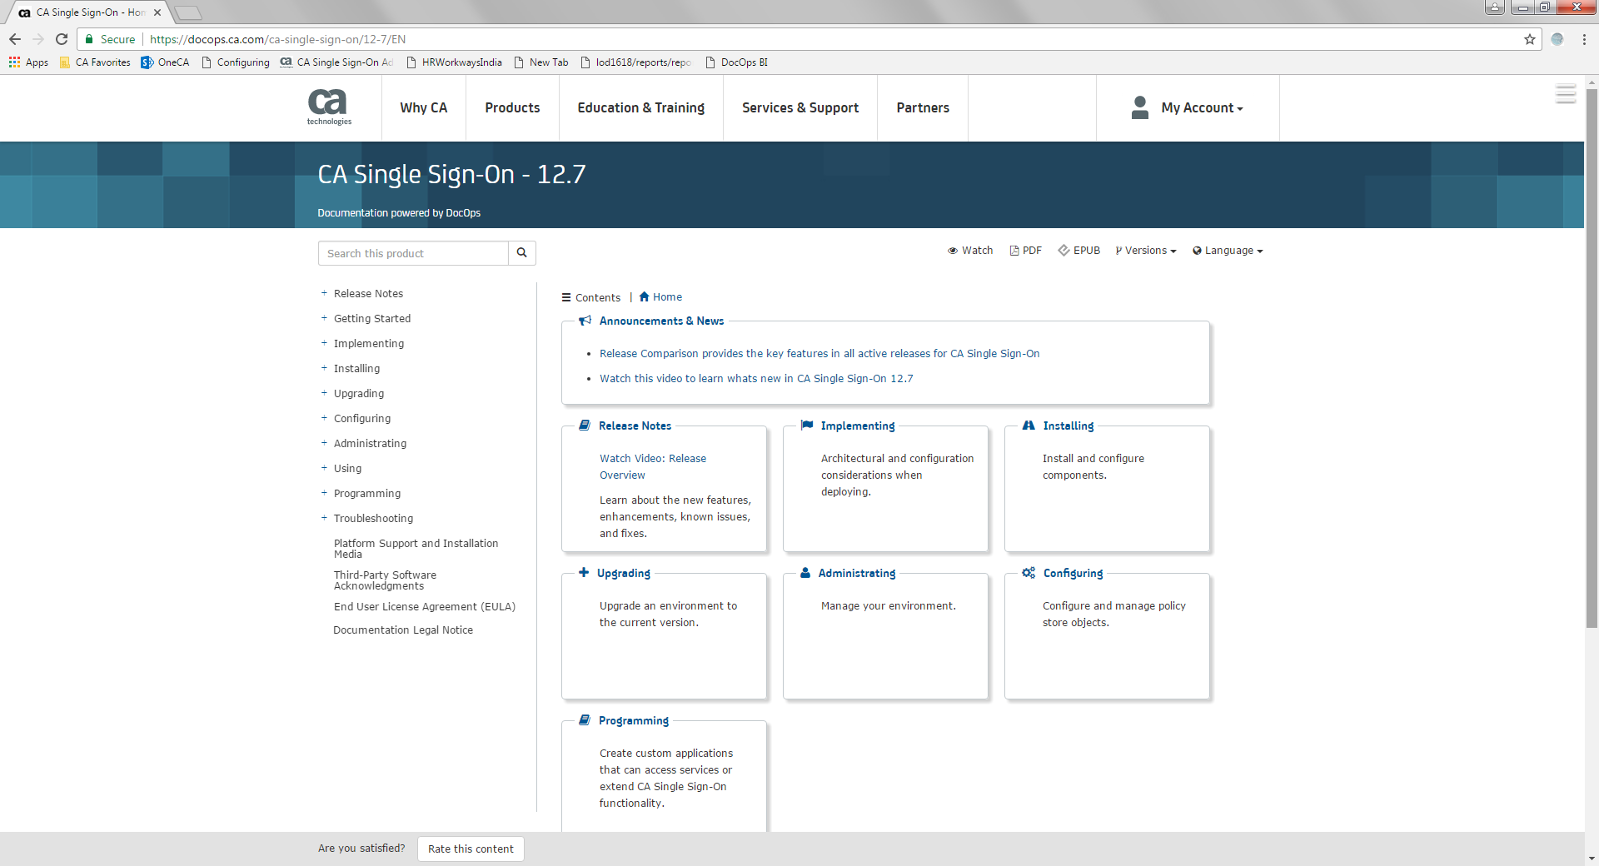
Task: Open Products menu
Action: [512, 108]
